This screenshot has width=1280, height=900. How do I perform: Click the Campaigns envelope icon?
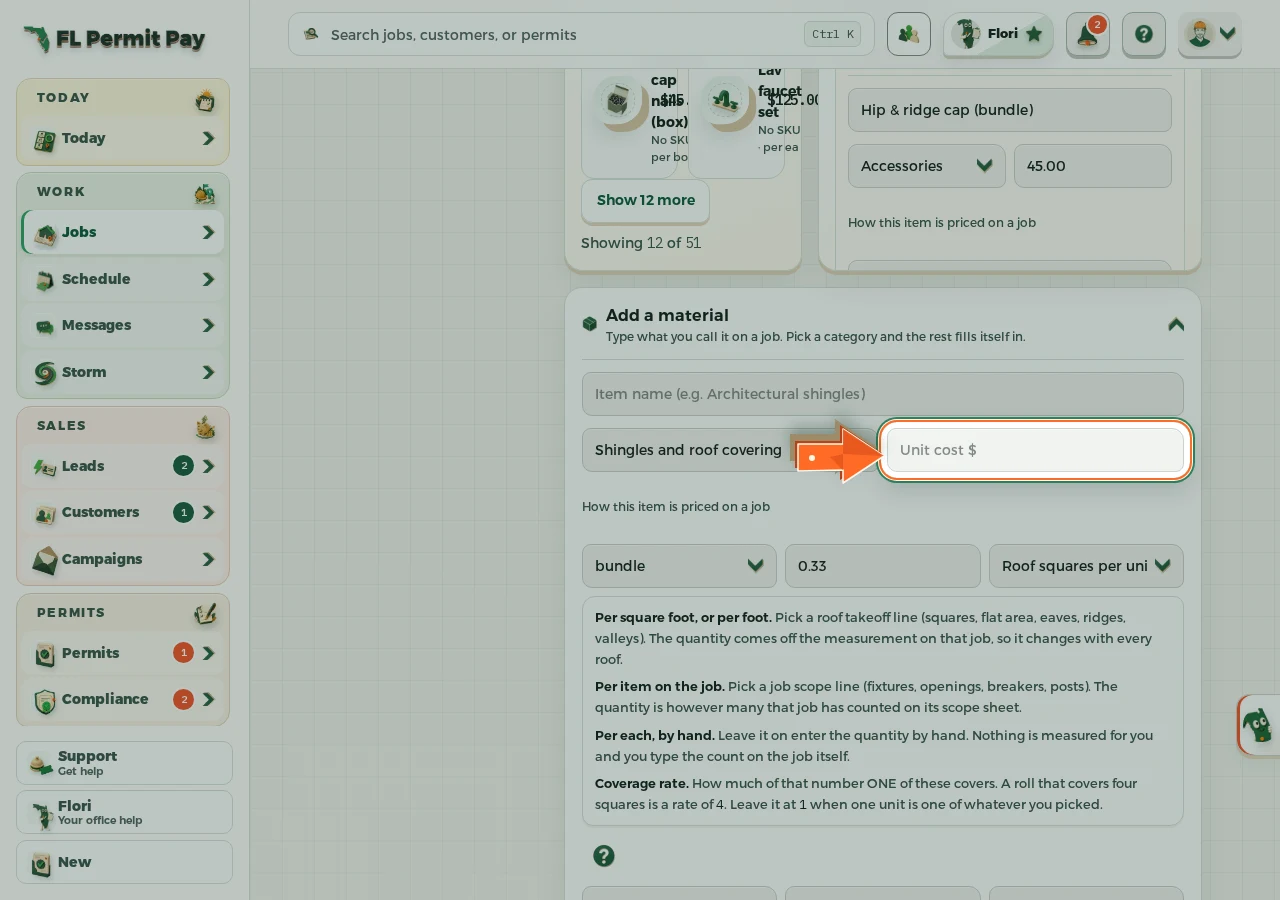tap(44, 560)
